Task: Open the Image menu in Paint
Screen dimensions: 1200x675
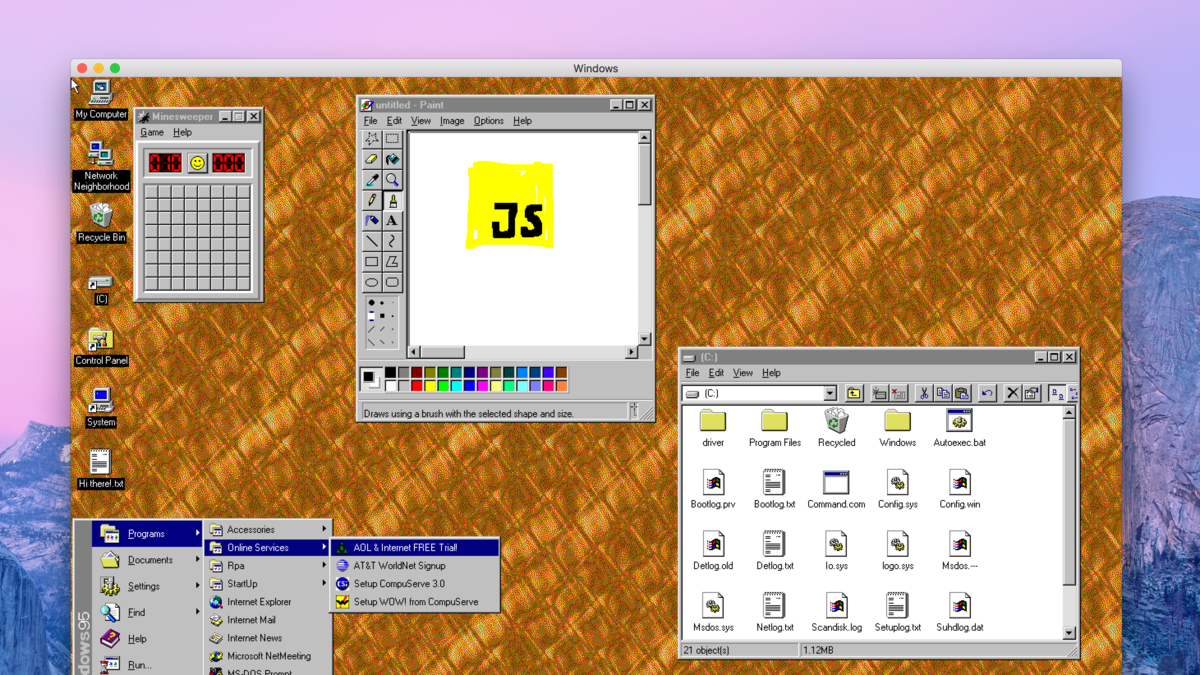Action: pyautogui.click(x=452, y=121)
